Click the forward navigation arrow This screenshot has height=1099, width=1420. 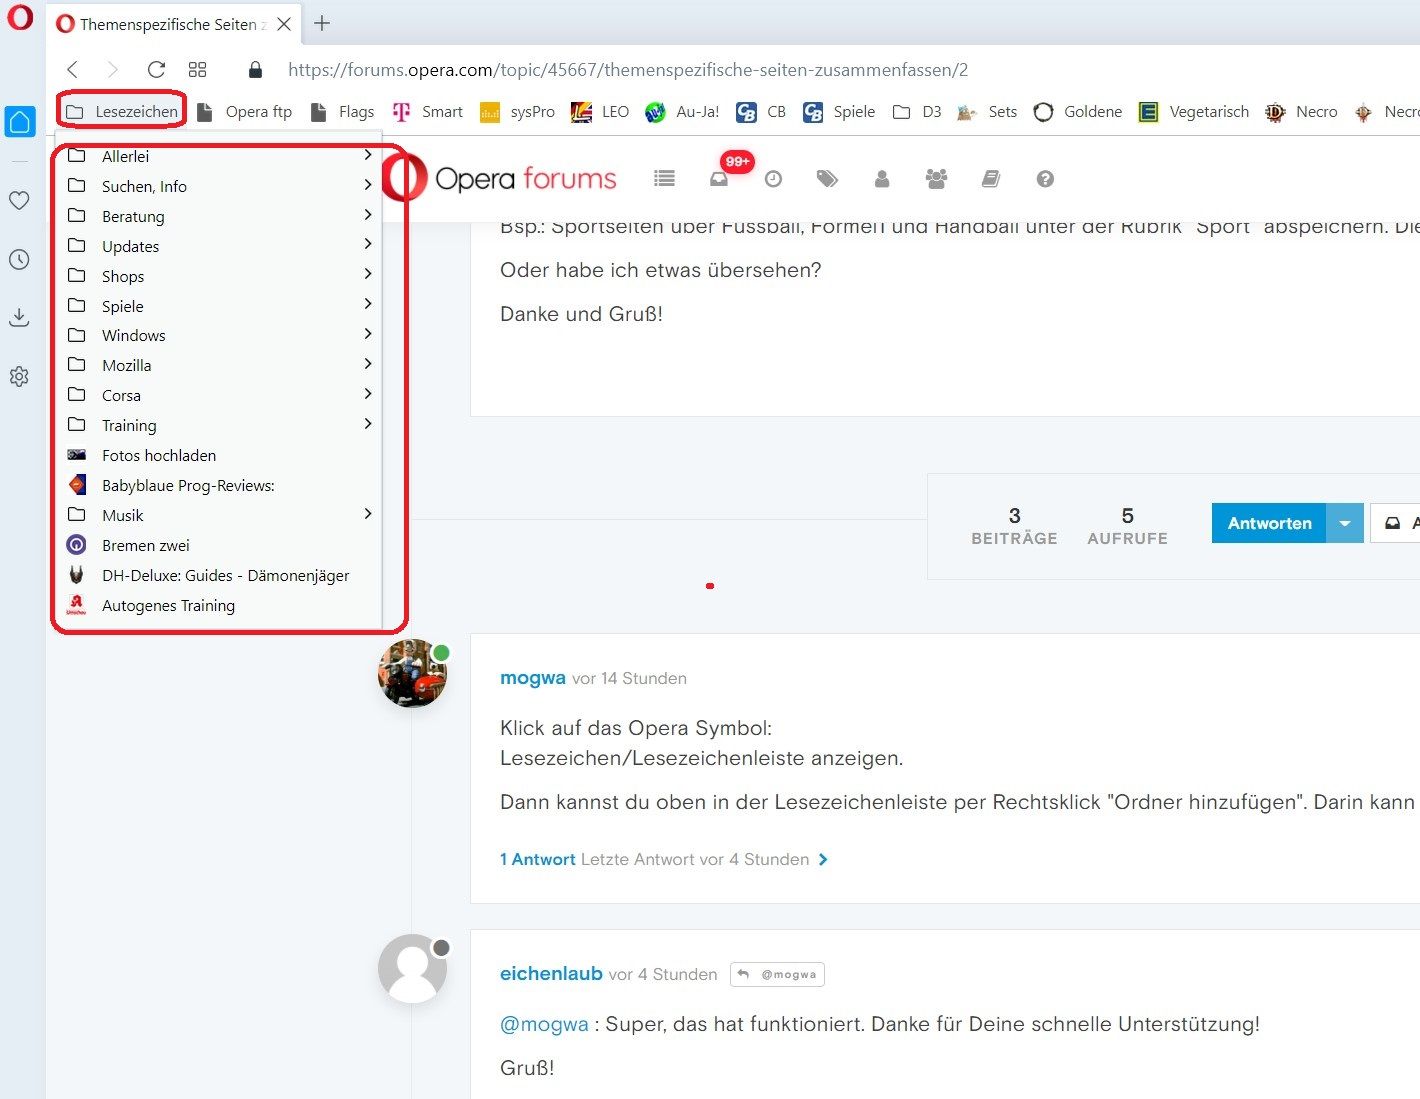point(112,69)
